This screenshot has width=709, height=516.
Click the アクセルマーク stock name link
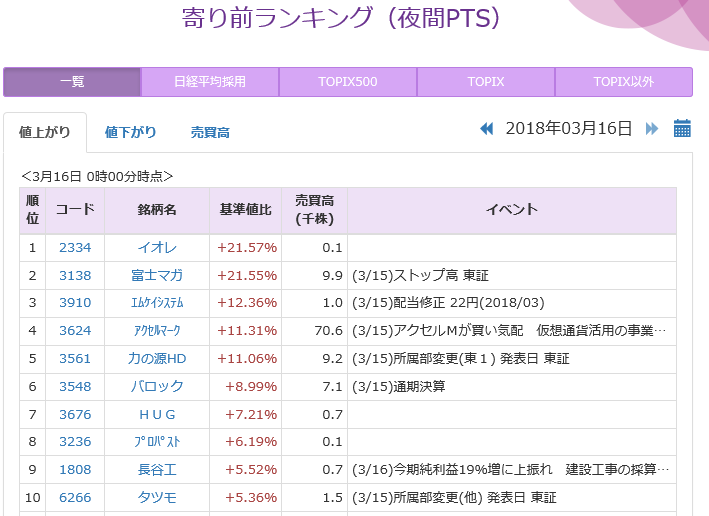pos(157,331)
